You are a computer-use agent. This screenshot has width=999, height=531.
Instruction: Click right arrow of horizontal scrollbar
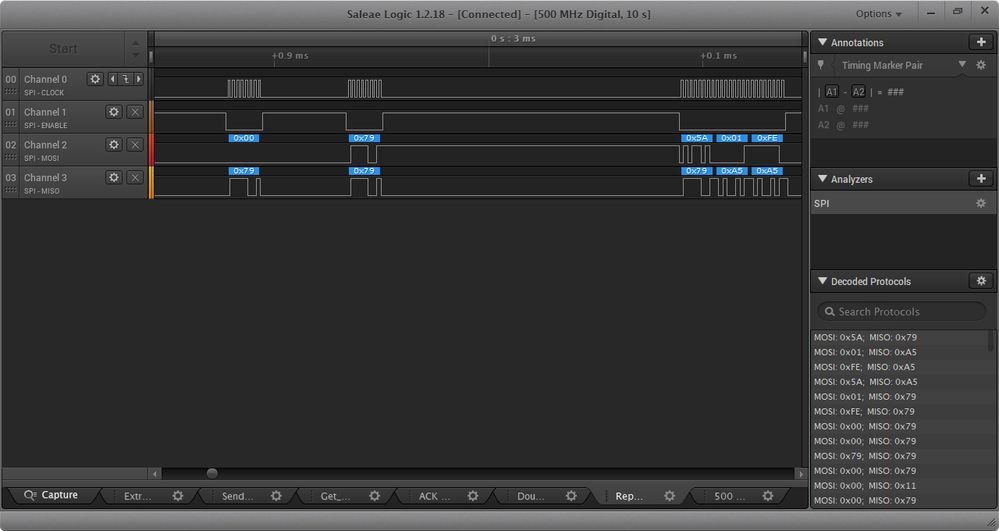[801, 474]
